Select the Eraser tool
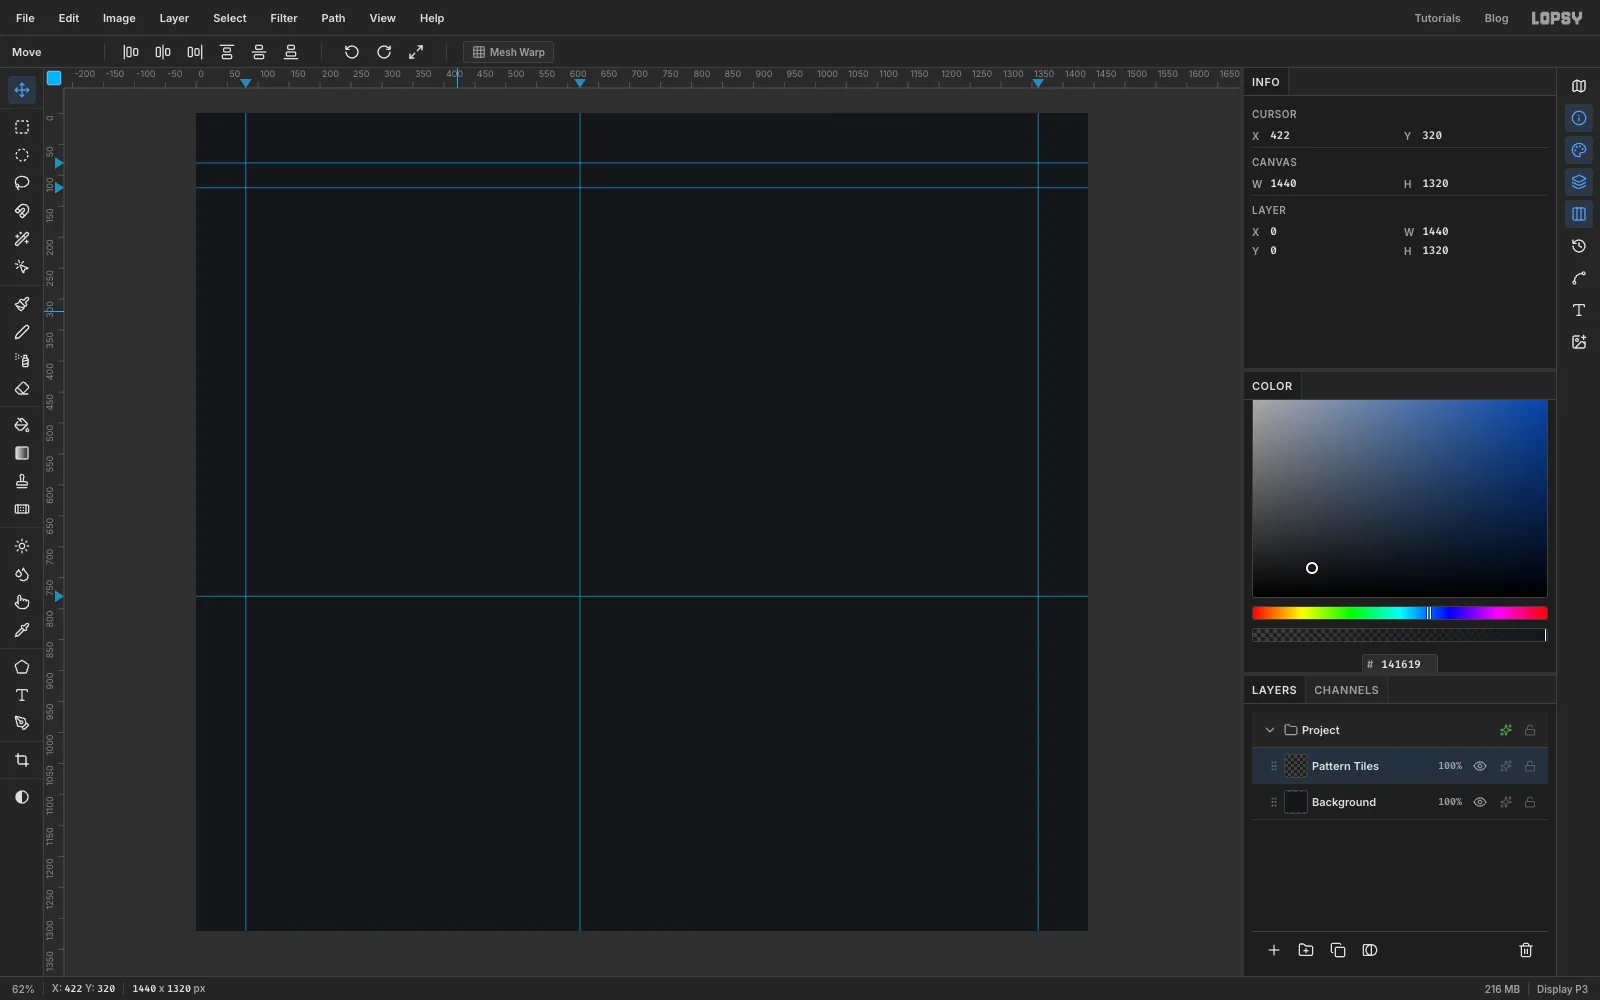The width and height of the screenshot is (1600, 1000). tap(22, 389)
